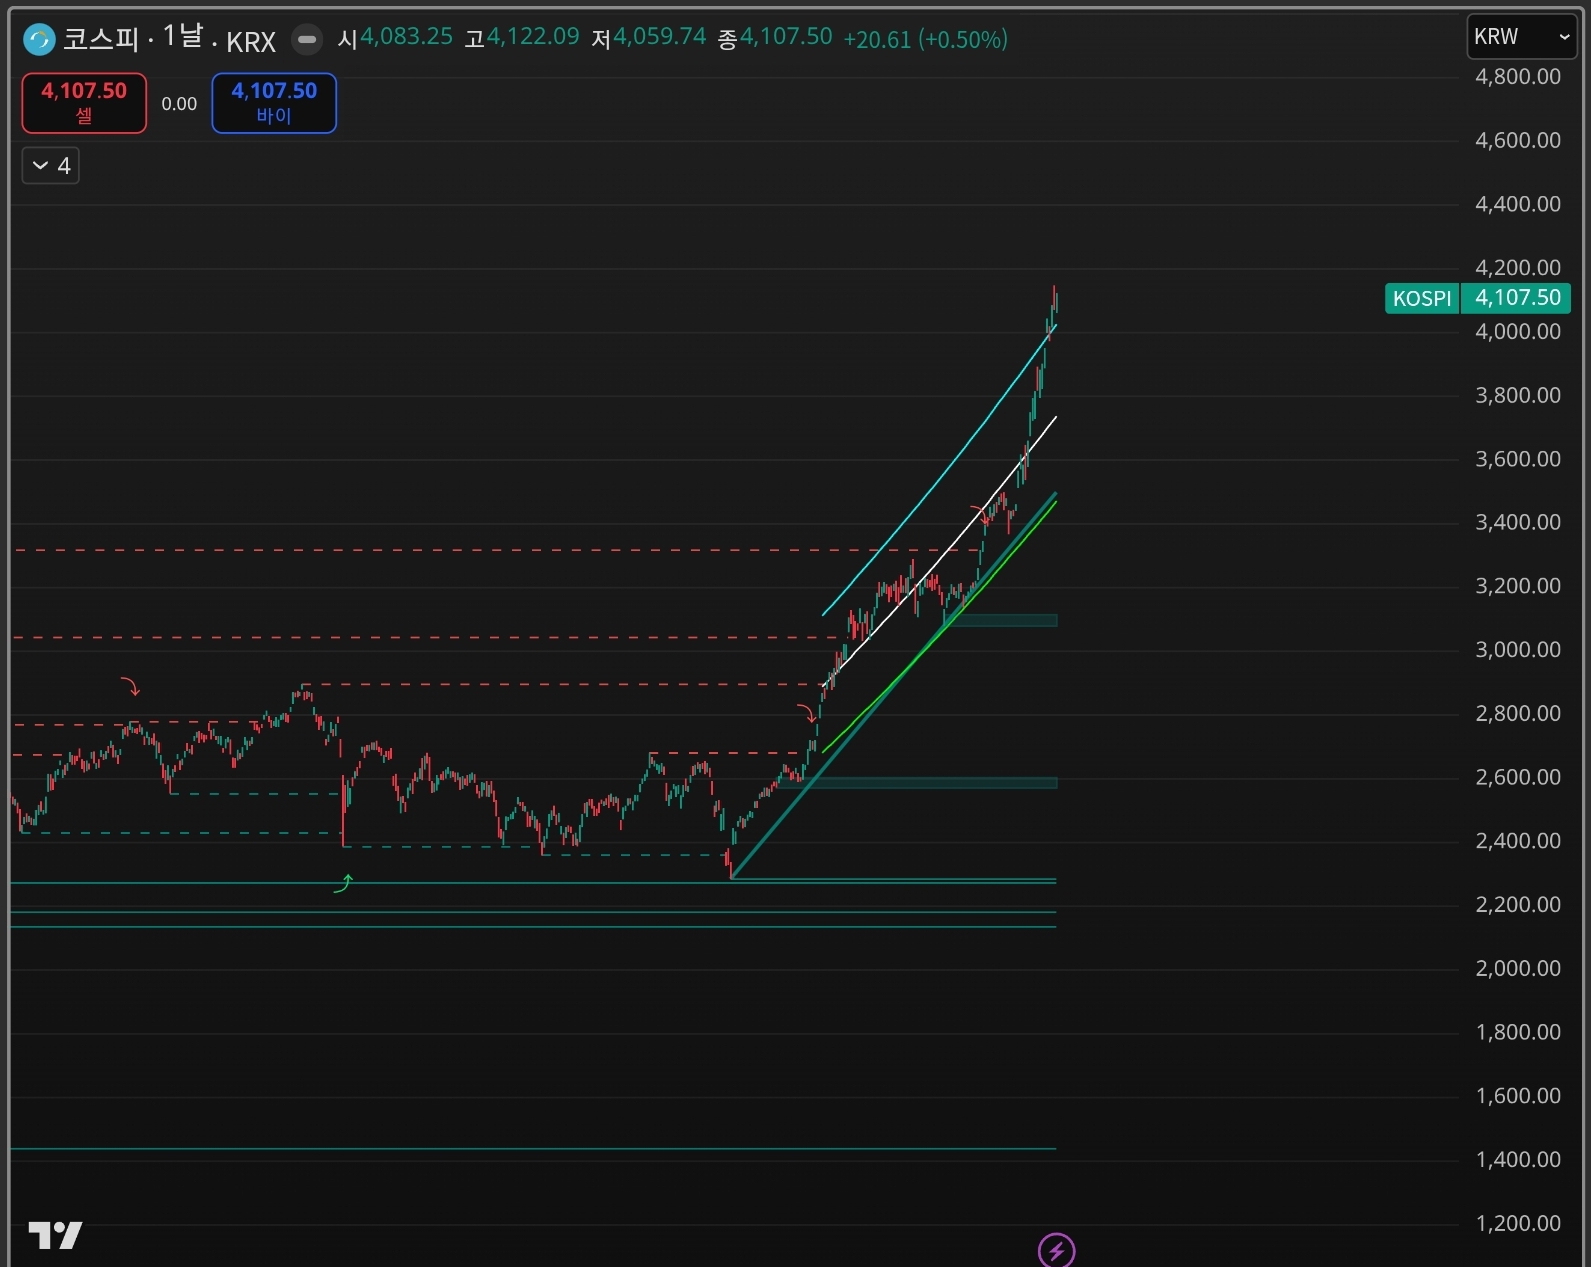This screenshot has height=1267, width=1591.
Task: Click the KOSPI symbol logo icon
Action: tap(39, 40)
